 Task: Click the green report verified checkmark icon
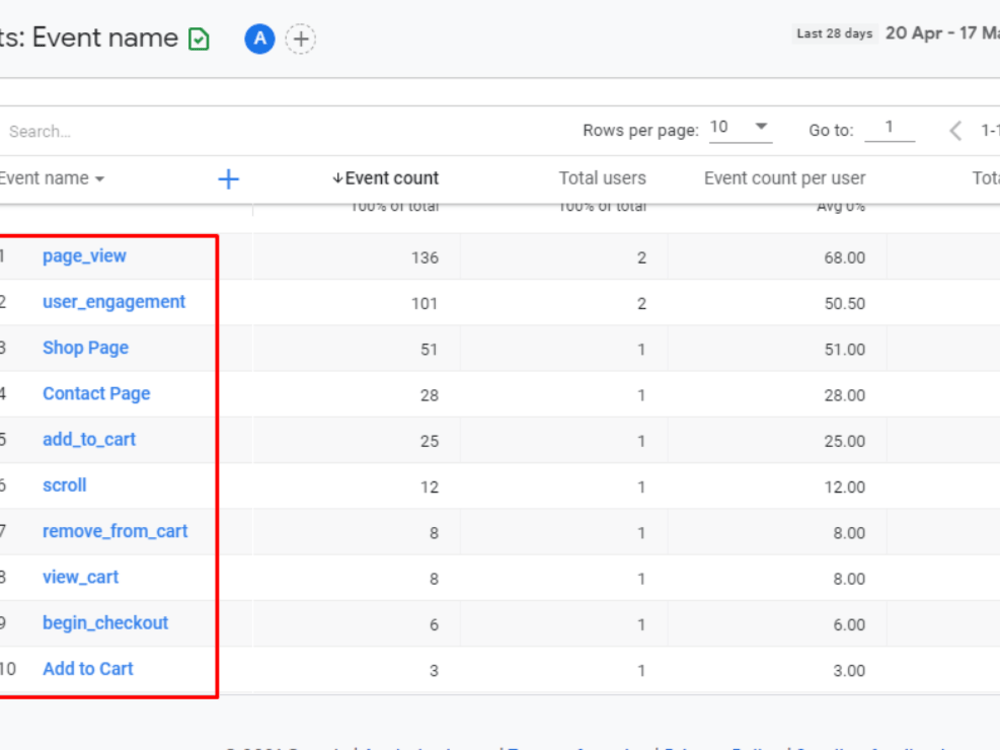point(199,39)
